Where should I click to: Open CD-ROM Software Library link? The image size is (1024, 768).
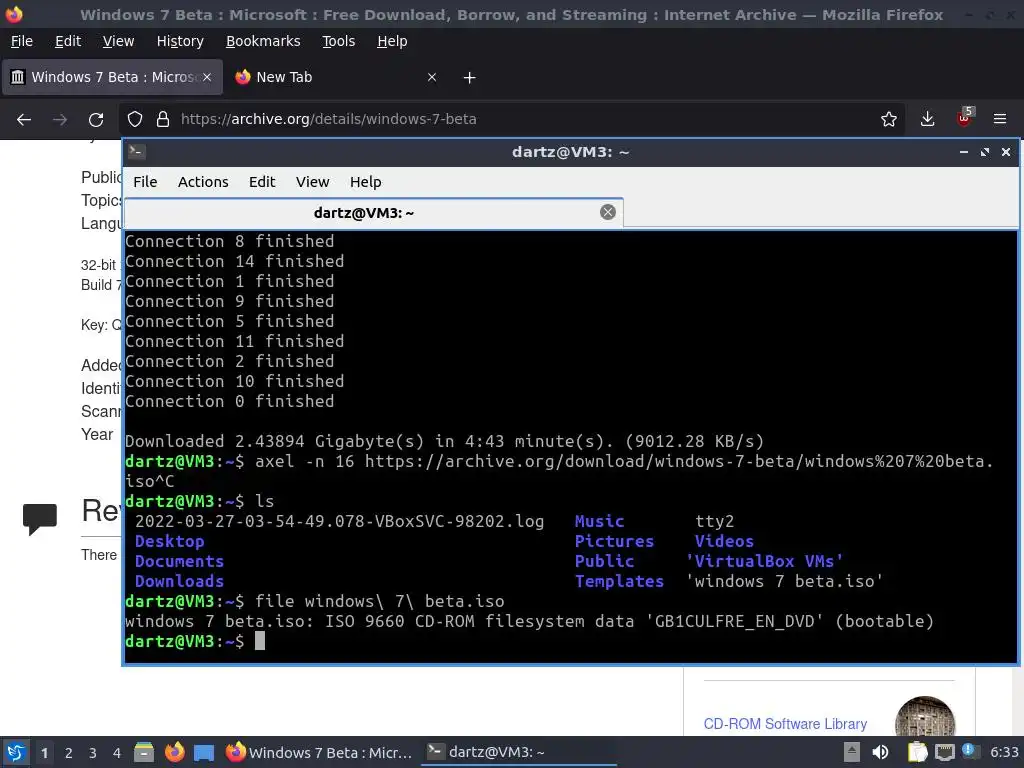(x=785, y=724)
